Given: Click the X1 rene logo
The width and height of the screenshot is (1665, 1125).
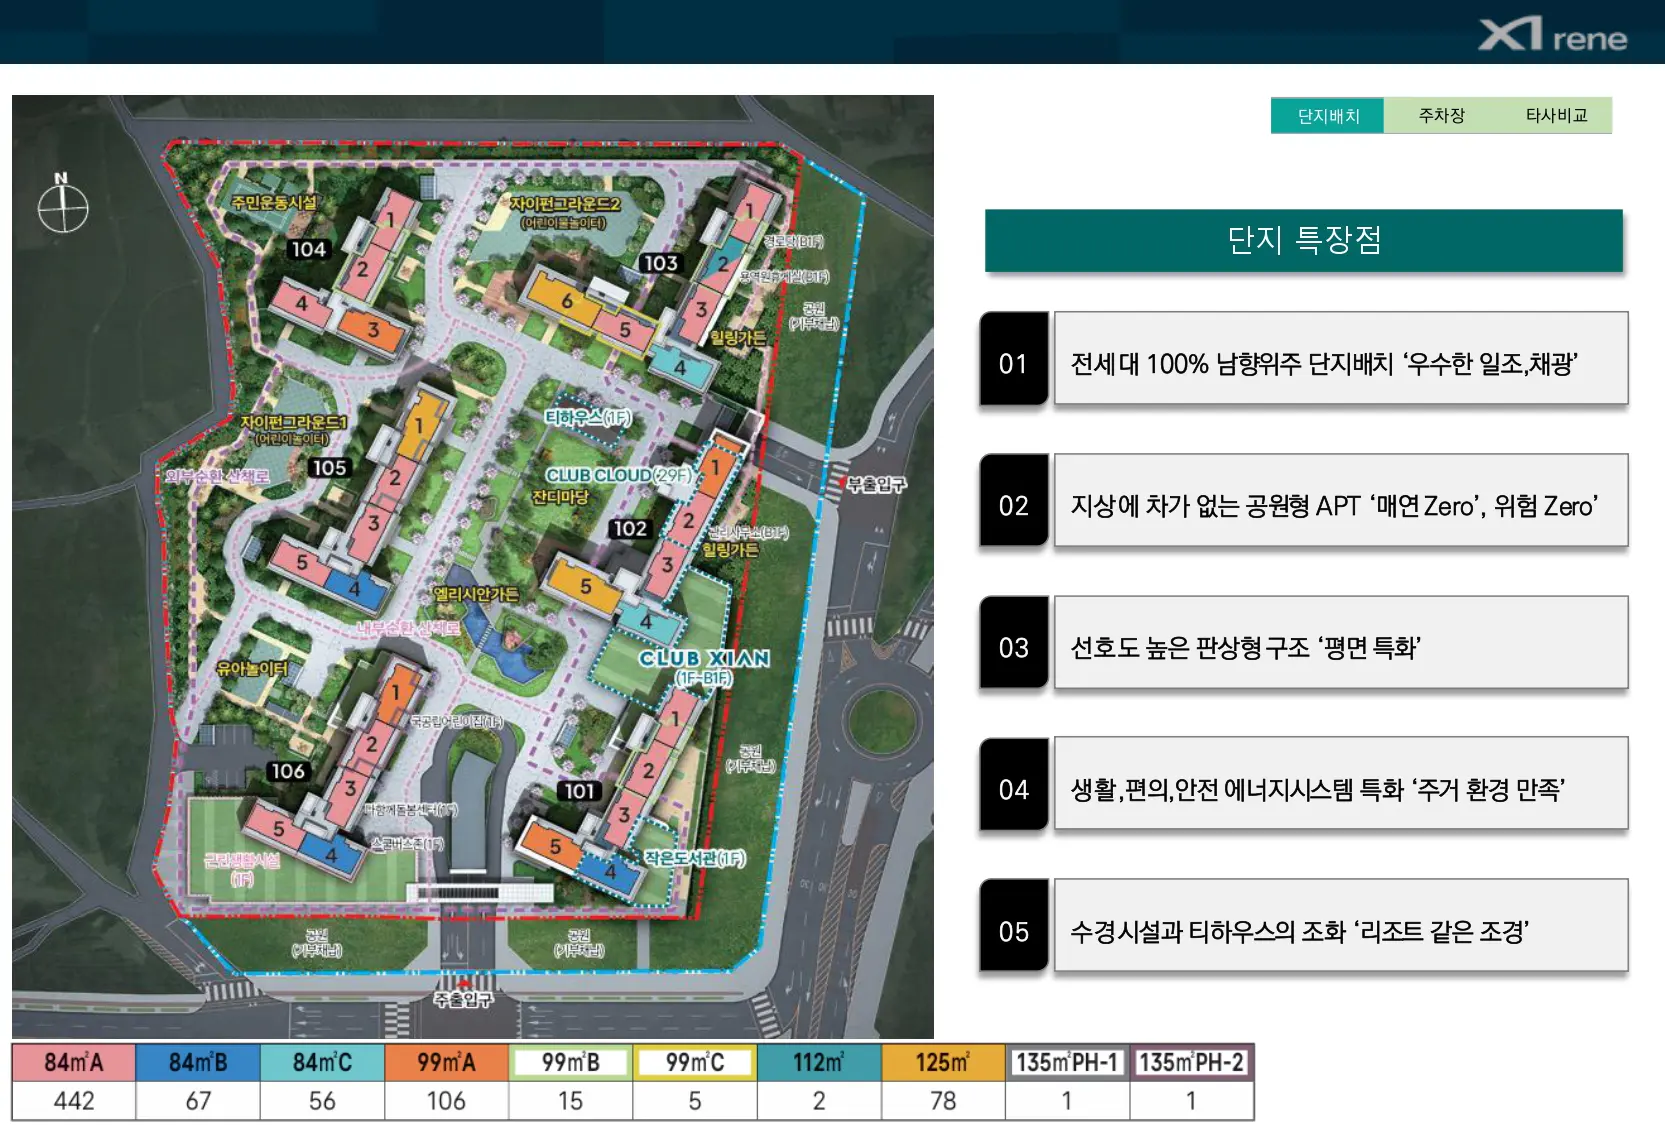Looking at the screenshot, I should pyautogui.click(x=1553, y=34).
